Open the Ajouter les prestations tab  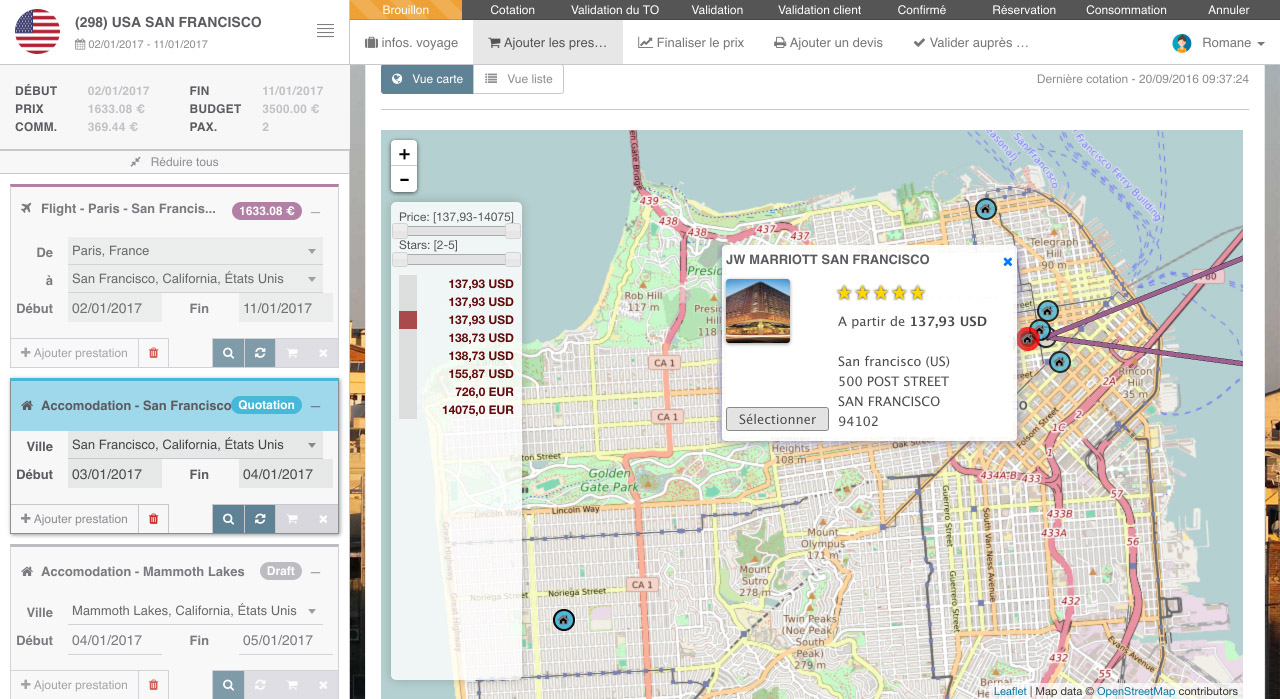547,43
